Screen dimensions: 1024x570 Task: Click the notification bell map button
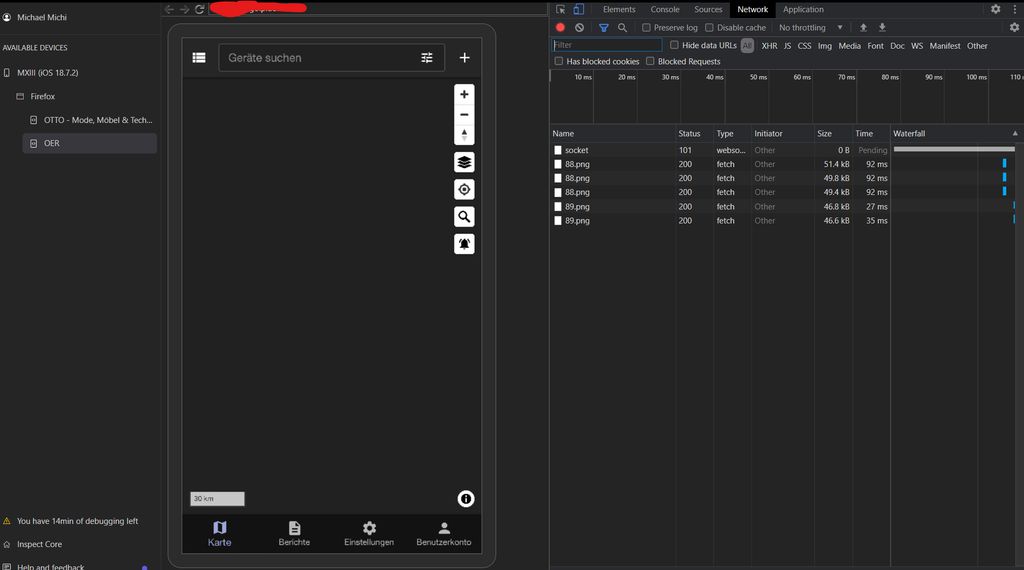464,244
